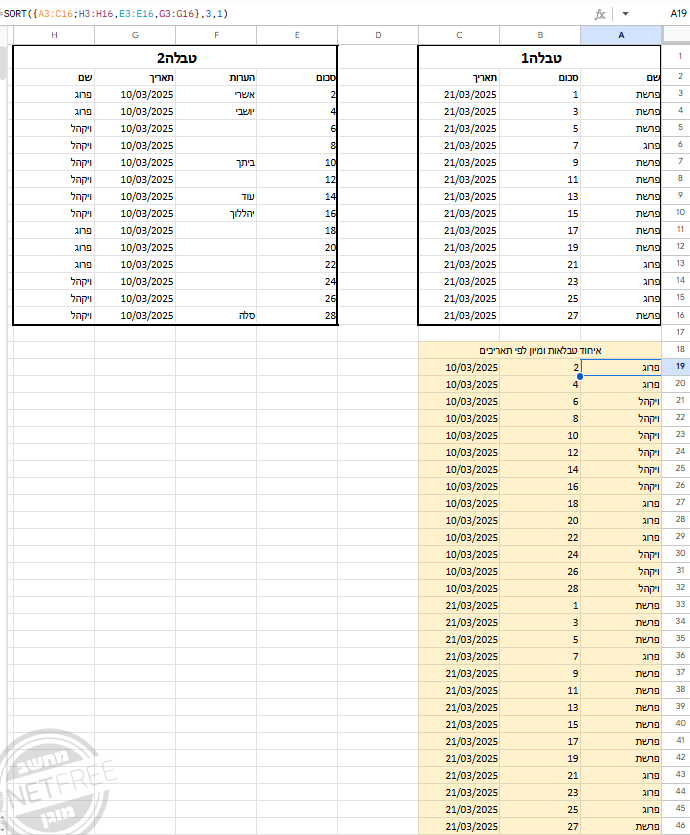Select the תאריך header in column G
The width and height of the screenshot is (690, 835).
click(135, 78)
